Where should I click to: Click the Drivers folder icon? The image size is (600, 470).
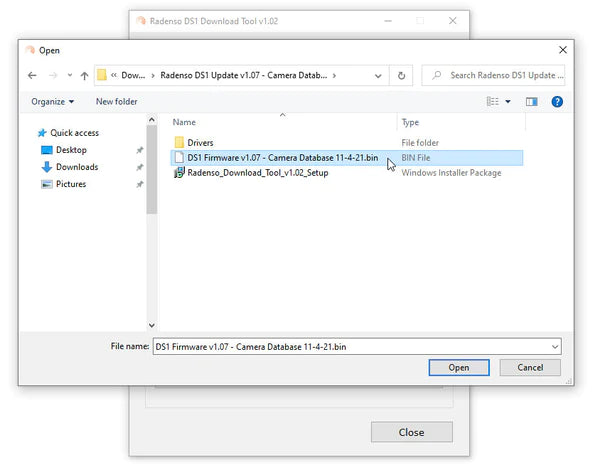click(x=179, y=142)
